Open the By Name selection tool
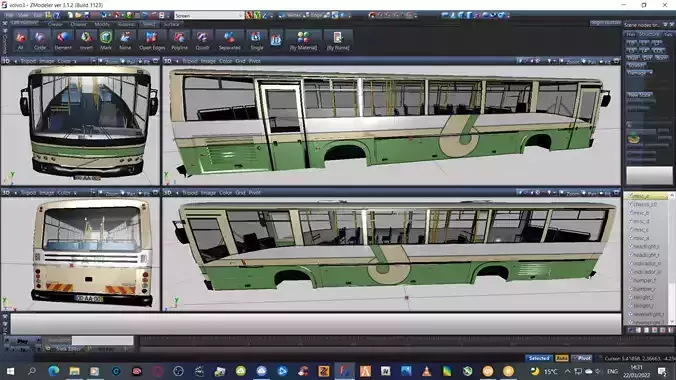The height and width of the screenshot is (380, 676). tap(338, 41)
